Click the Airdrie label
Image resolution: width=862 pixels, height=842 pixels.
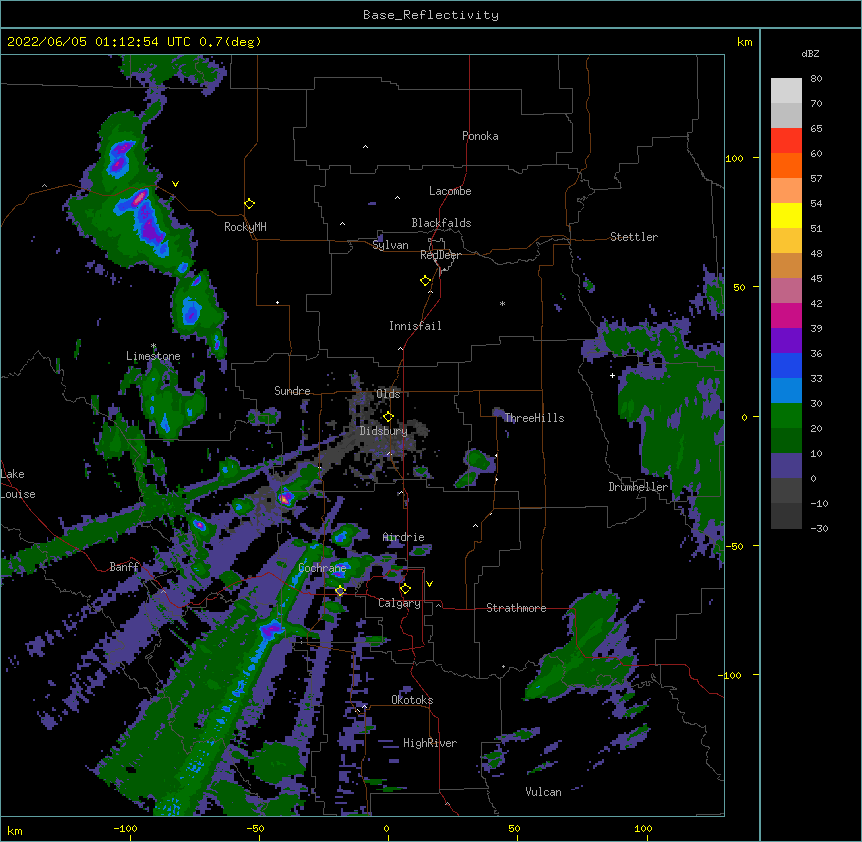tap(404, 537)
